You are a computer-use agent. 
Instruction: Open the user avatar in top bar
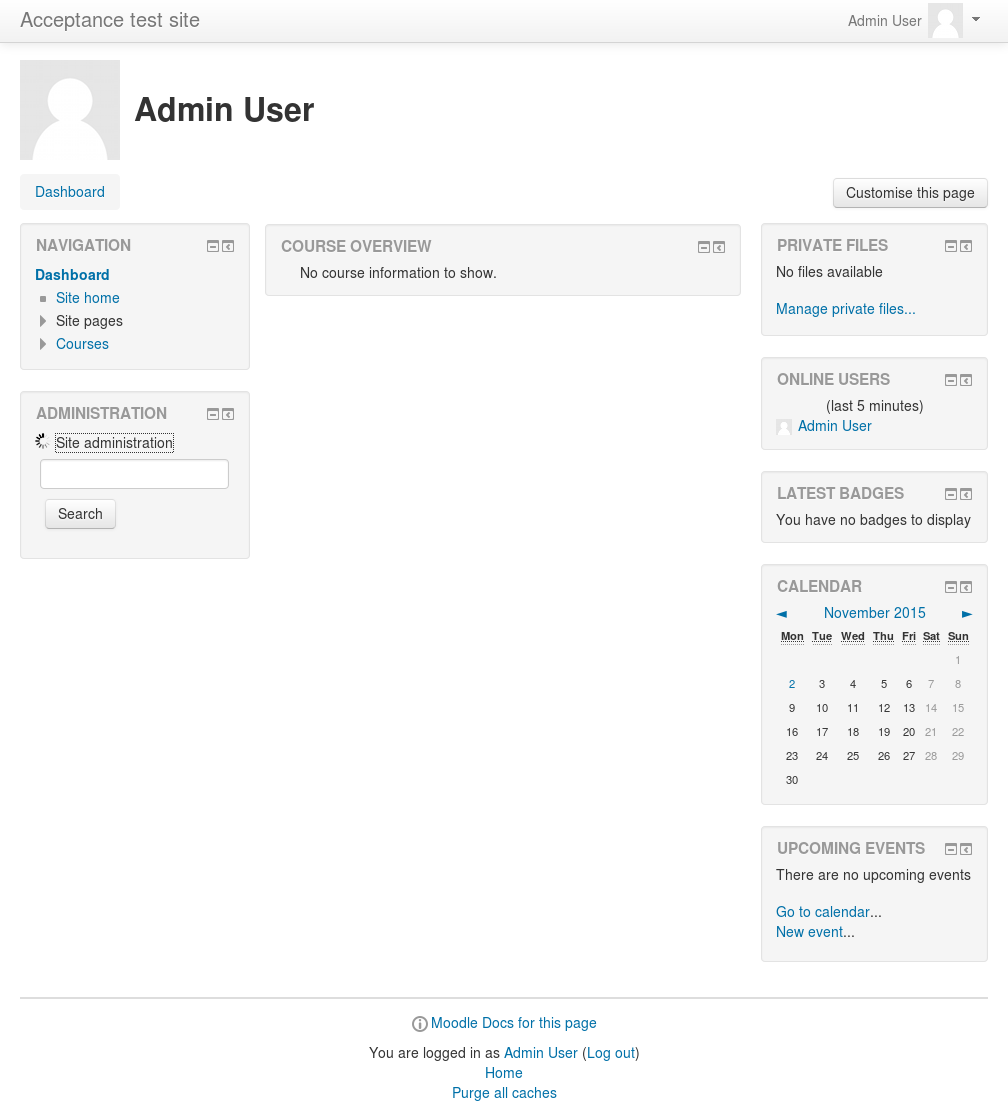pyautogui.click(x=945, y=21)
